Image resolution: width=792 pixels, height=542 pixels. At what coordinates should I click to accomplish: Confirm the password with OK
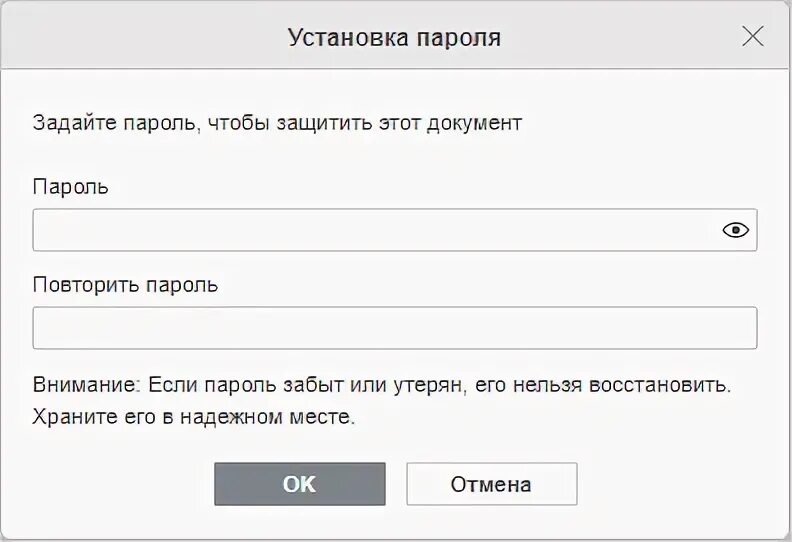point(299,484)
